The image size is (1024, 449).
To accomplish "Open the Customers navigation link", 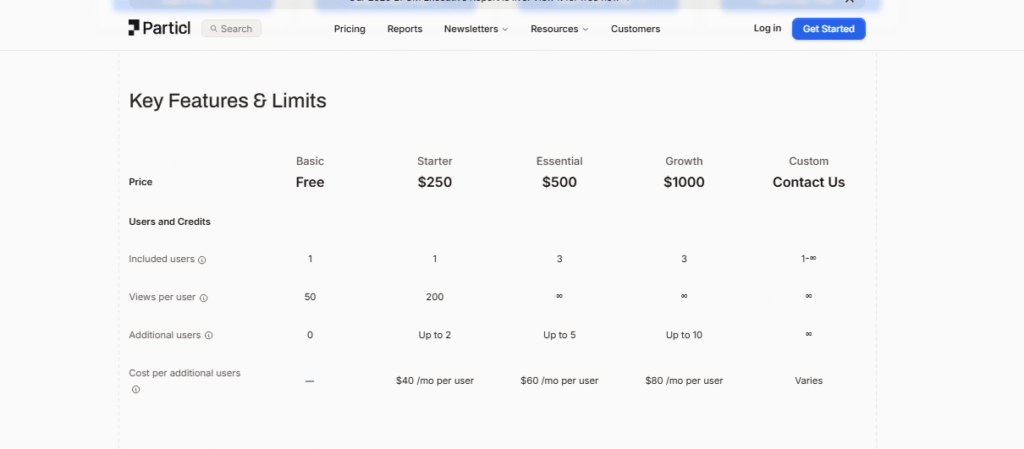I will click(x=635, y=29).
